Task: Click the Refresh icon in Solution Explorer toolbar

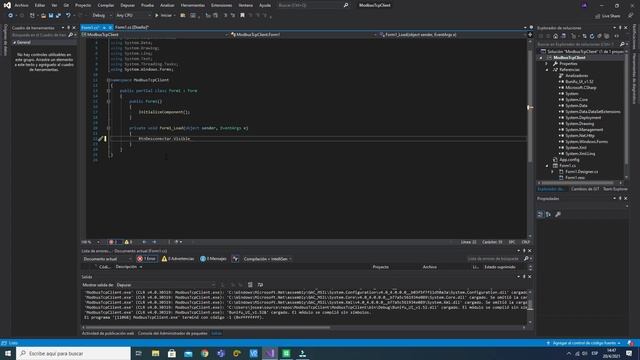Action: click(592, 36)
